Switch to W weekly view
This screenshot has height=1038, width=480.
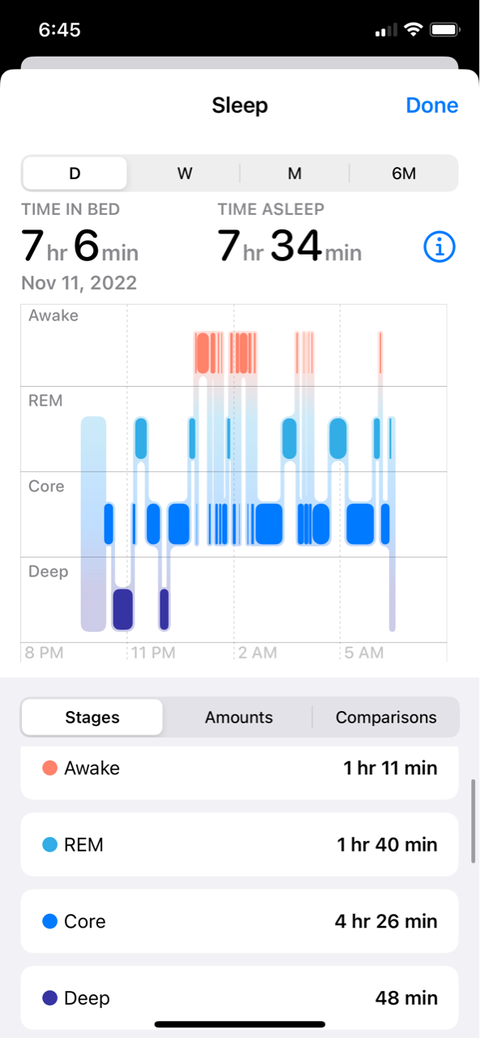click(x=185, y=173)
